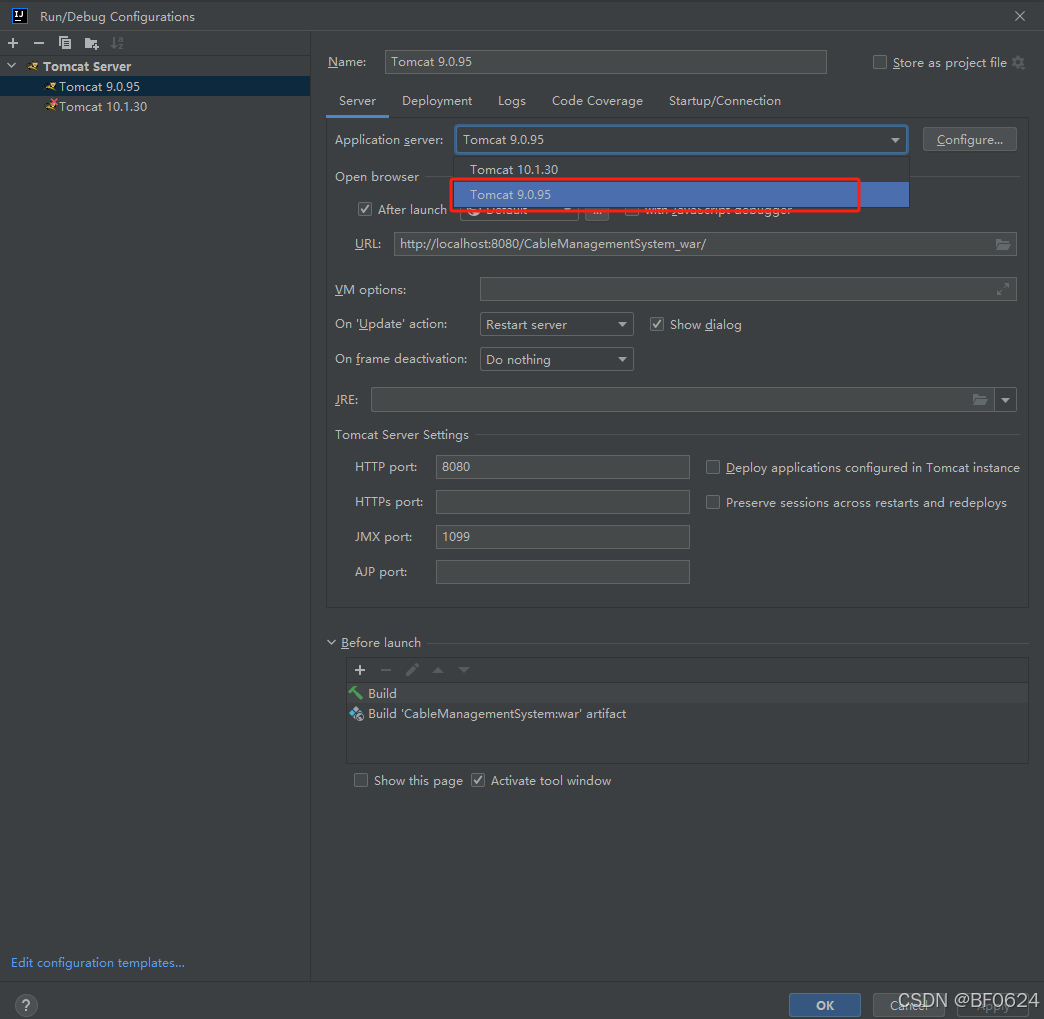The width and height of the screenshot is (1044, 1019).
Task: Add a before-launch task
Action: click(x=360, y=670)
